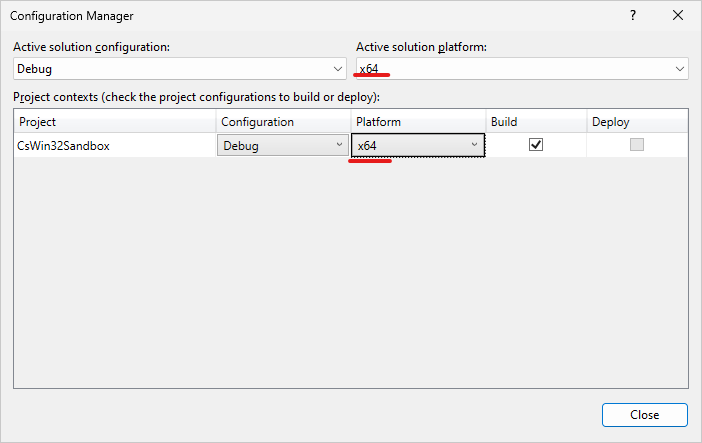Screen dimensions: 702x443
Task: Click the "Active solution platform:" label
Action: point(421,47)
